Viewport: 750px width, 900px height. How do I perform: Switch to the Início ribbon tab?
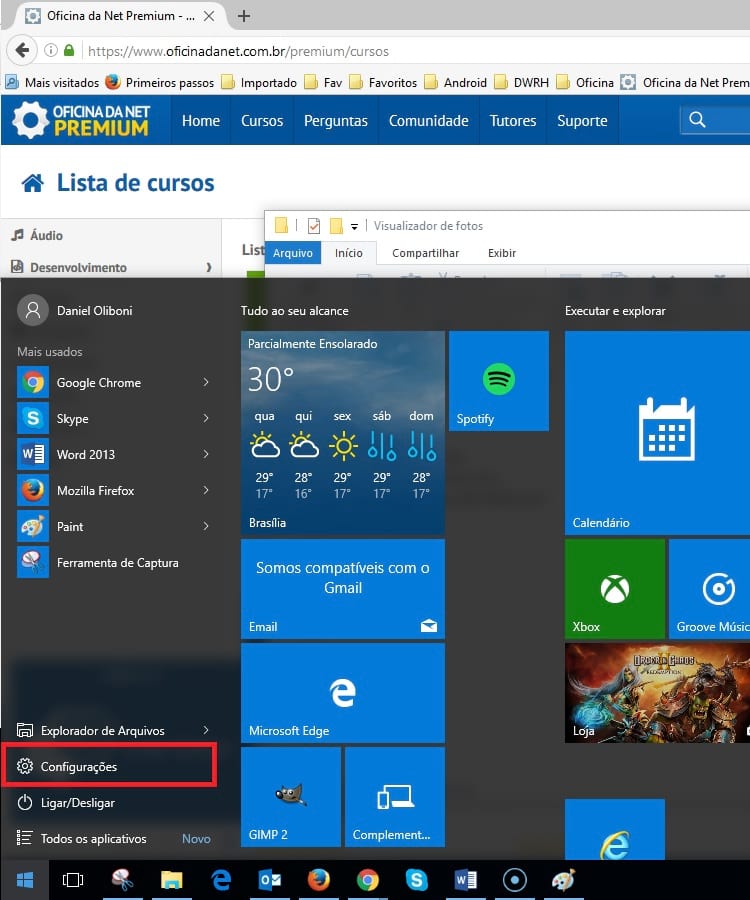pyautogui.click(x=349, y=253)
